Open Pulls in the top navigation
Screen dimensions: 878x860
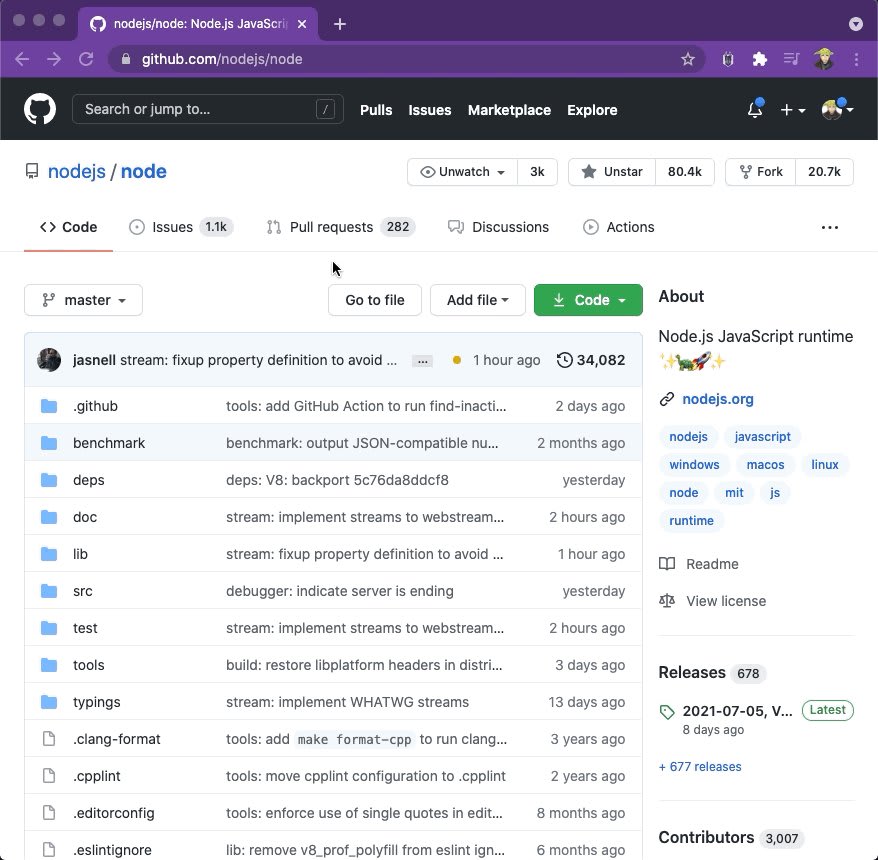[x=376, y=110]
